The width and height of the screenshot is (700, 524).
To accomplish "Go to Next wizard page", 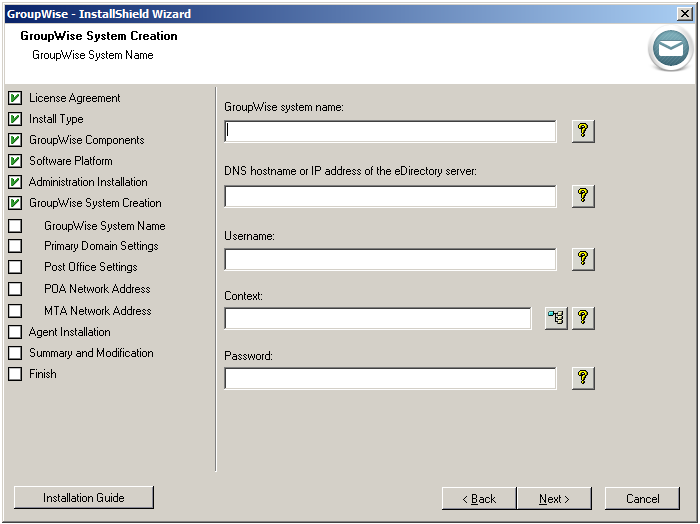I will [554, 499].
